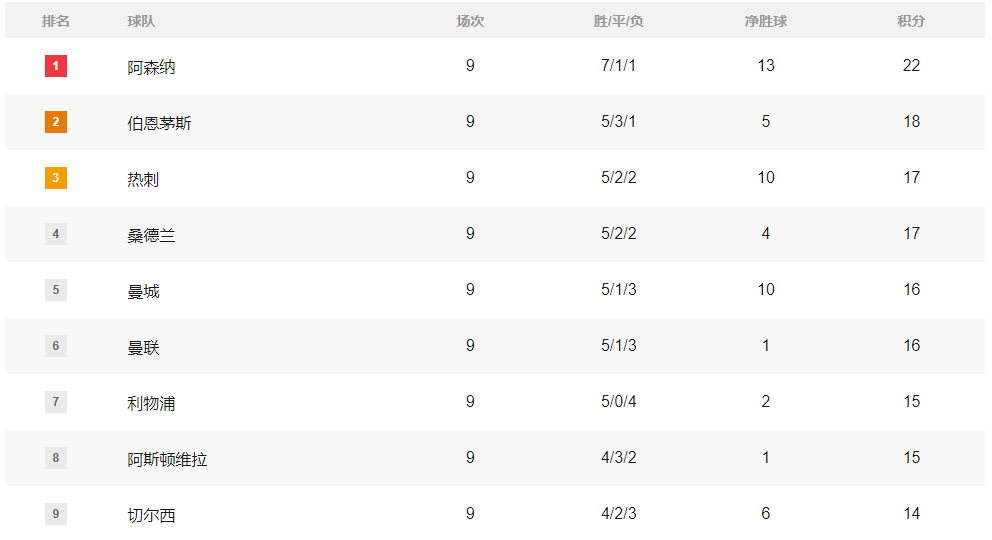Viewport: 992px width, 540px height.
Task: Open the 阿森纳 team link
Action: coord(151,68)
